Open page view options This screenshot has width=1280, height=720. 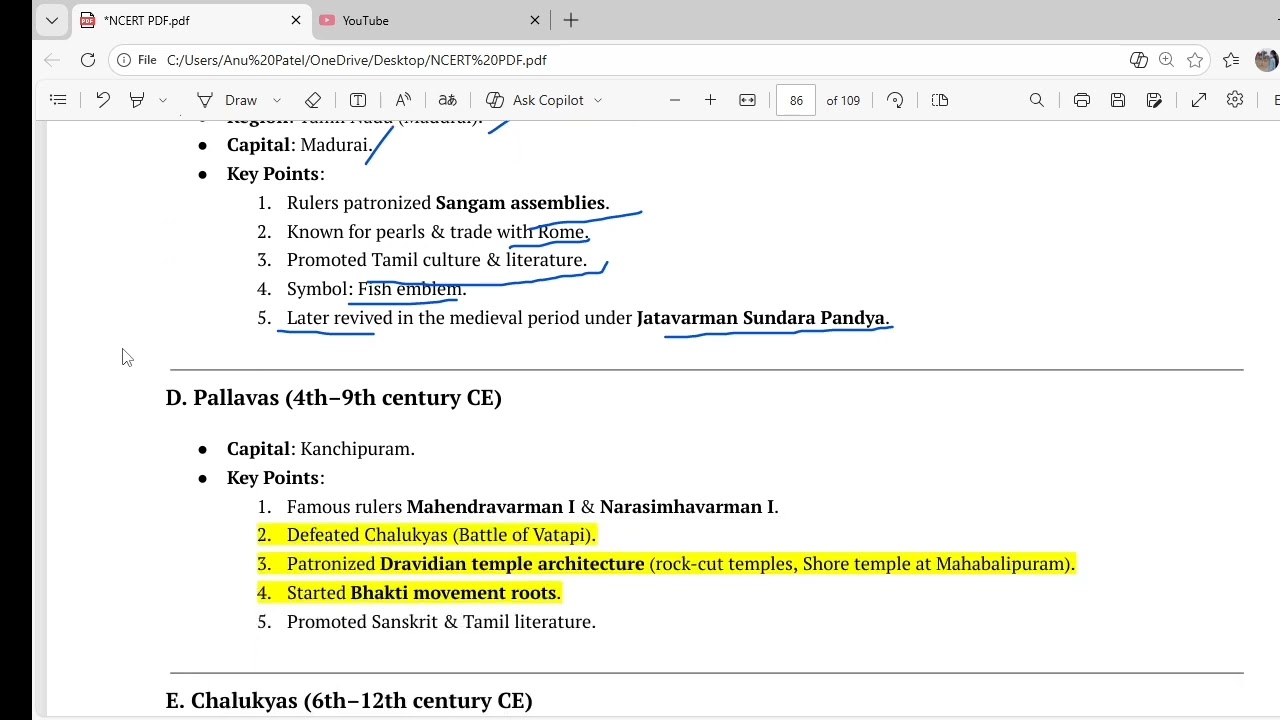coord(940,100)
